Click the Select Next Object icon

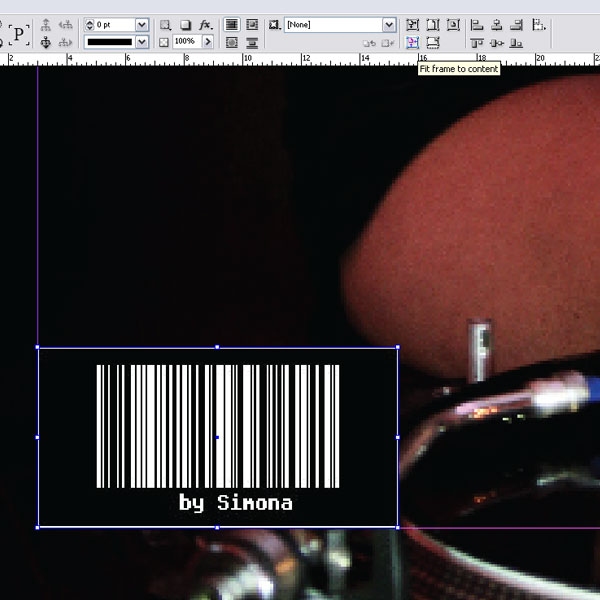point(65,42)
